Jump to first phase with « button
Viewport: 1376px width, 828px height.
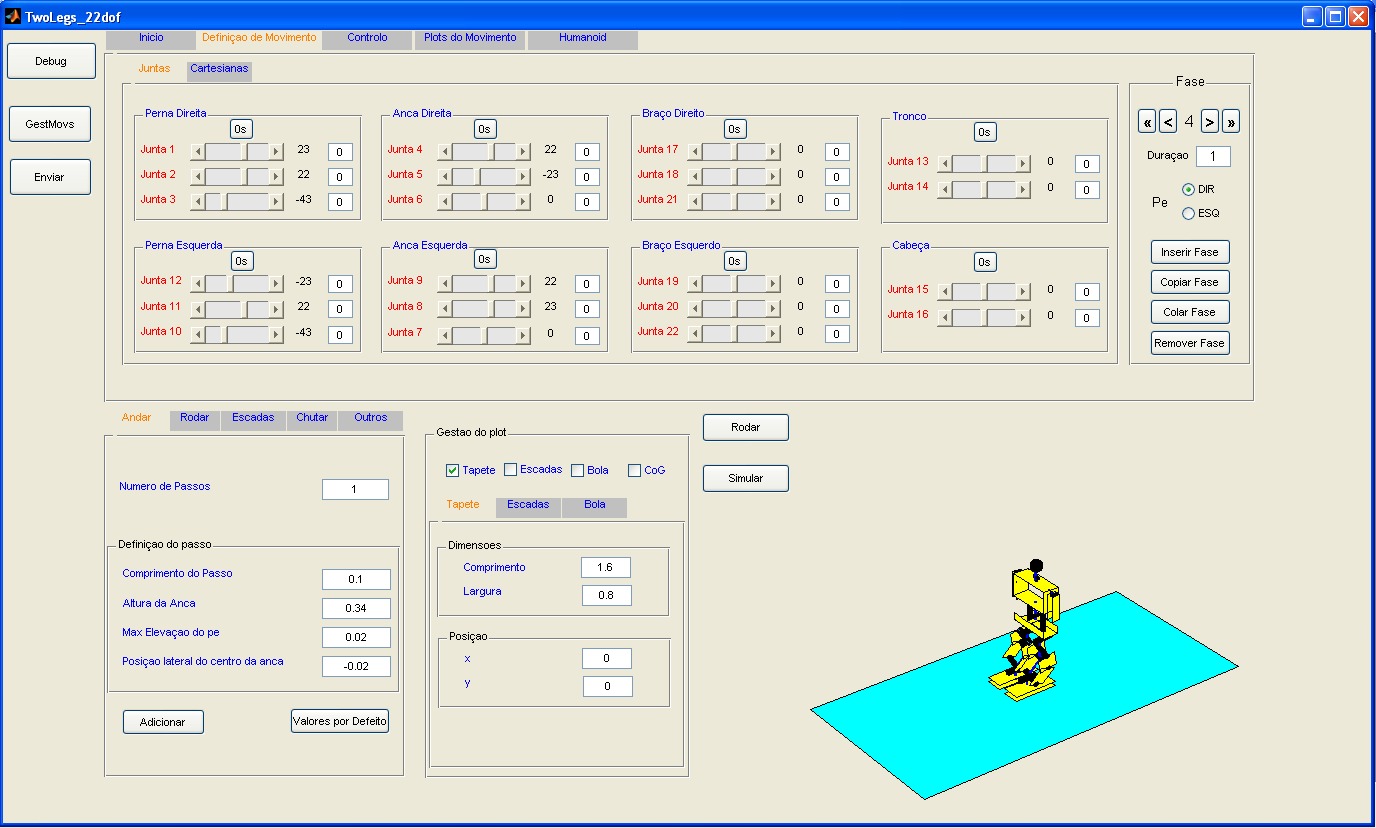pyautogui.click(x=1147, y=122)
